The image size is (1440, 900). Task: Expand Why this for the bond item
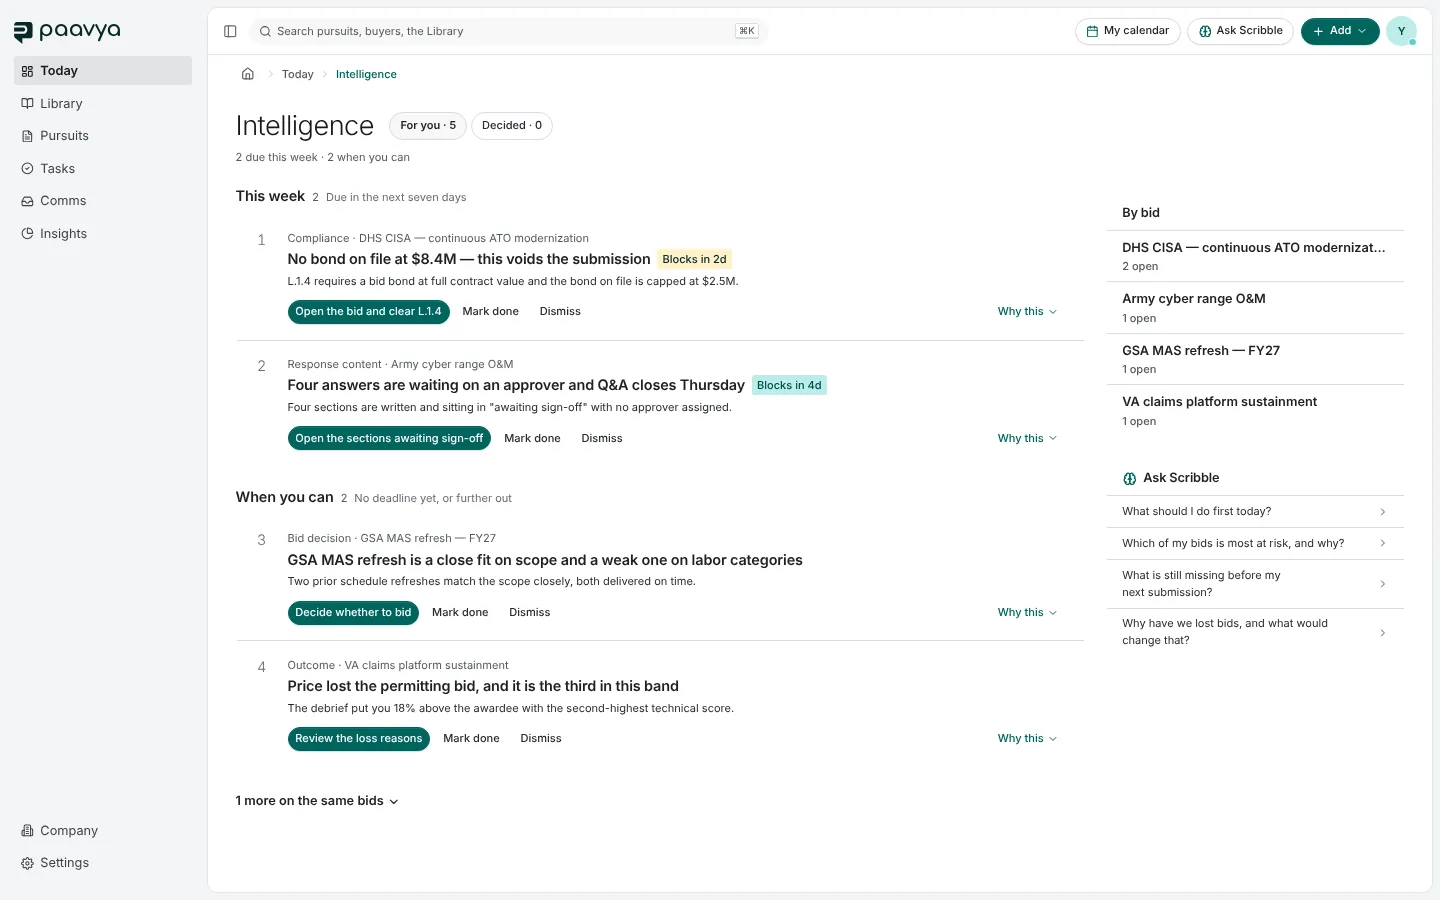pyautogui.click(x=1027, y=312)
